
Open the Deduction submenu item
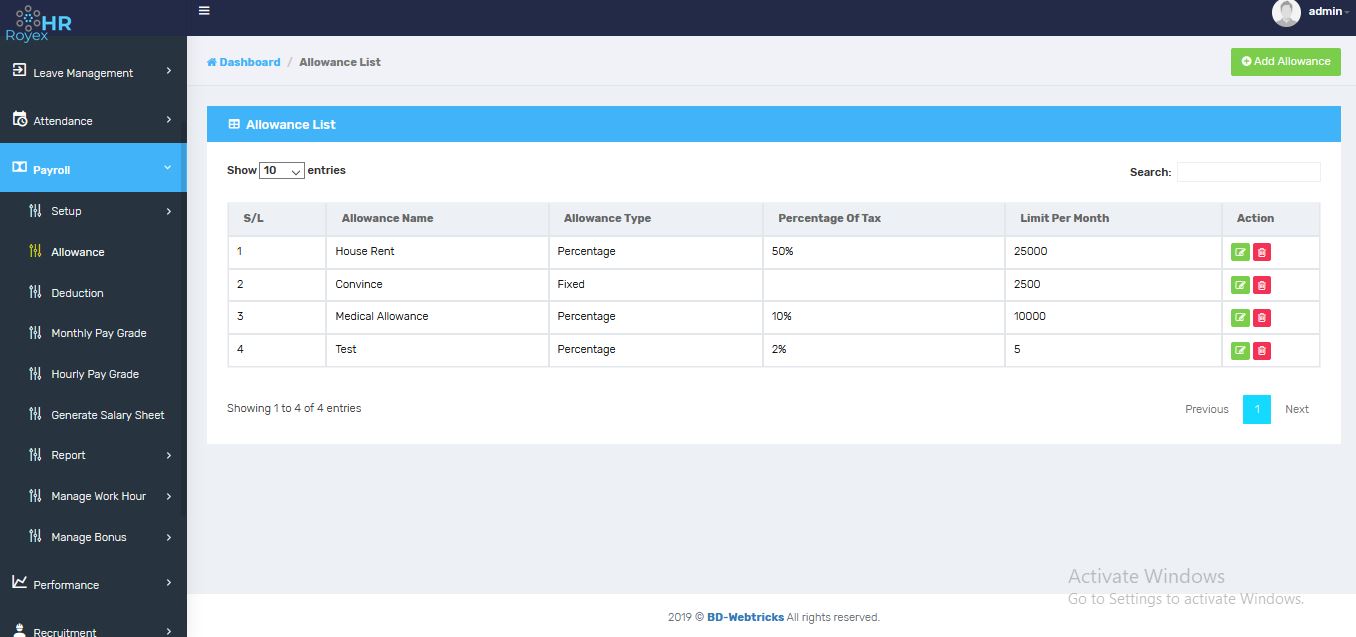[77, 293]
